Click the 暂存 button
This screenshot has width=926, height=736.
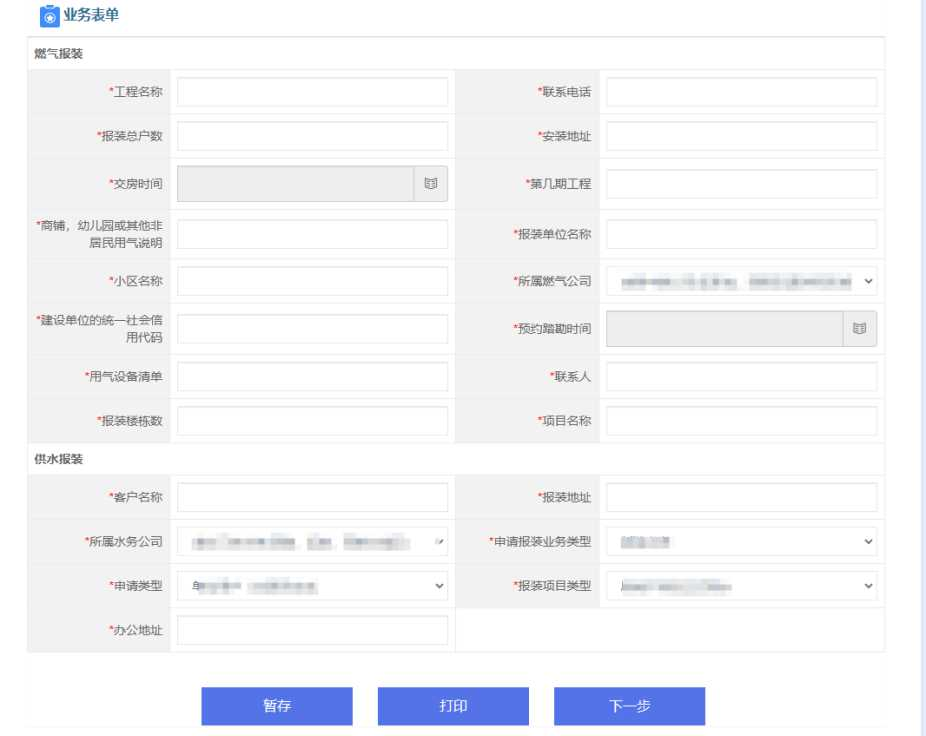tap(277, 706)
